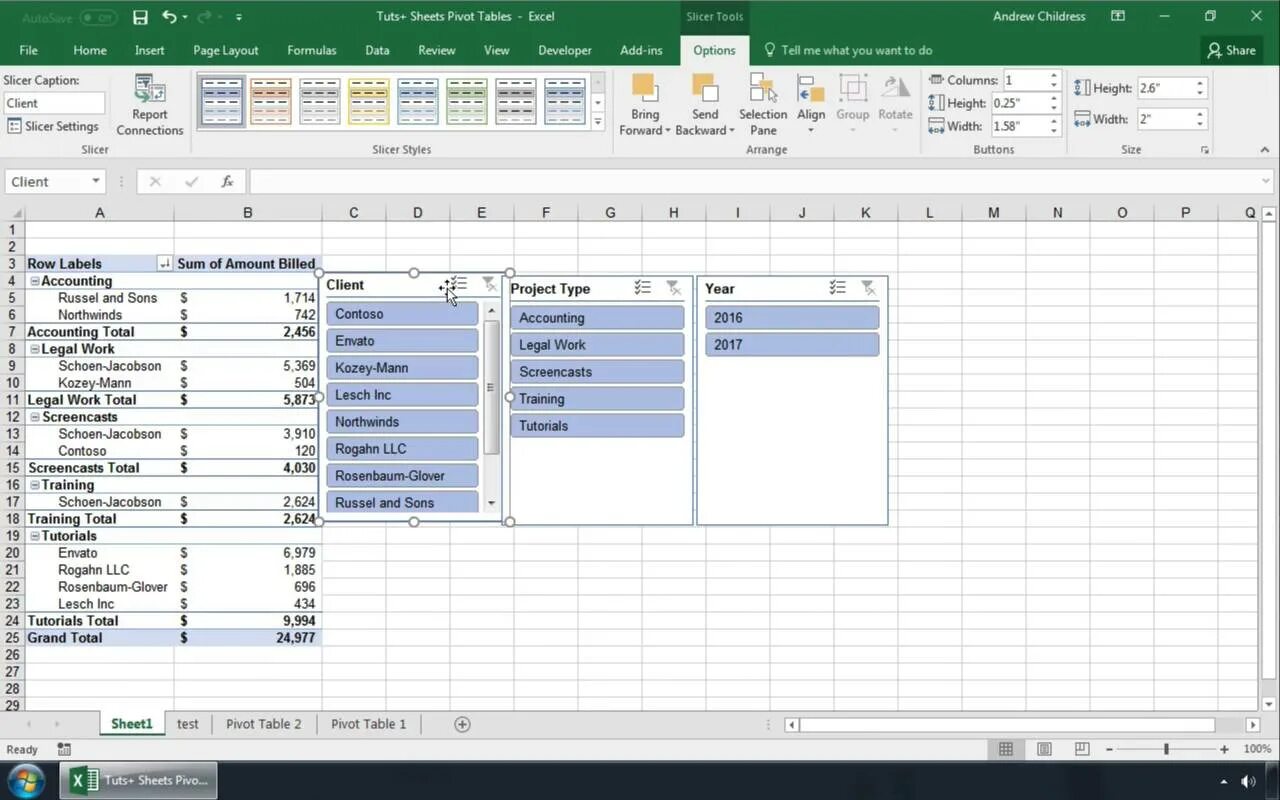Select Tutorials in Project Type slicer

tap(597, 426)
